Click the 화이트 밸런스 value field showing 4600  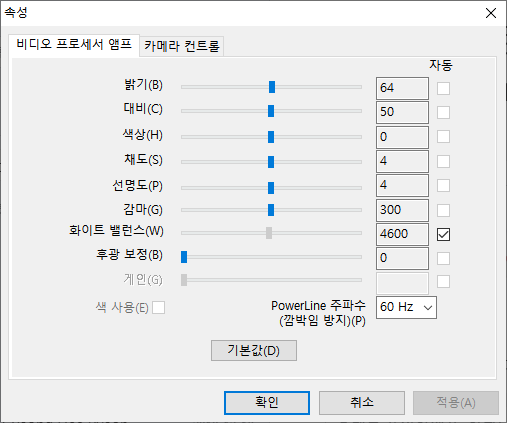402,234
